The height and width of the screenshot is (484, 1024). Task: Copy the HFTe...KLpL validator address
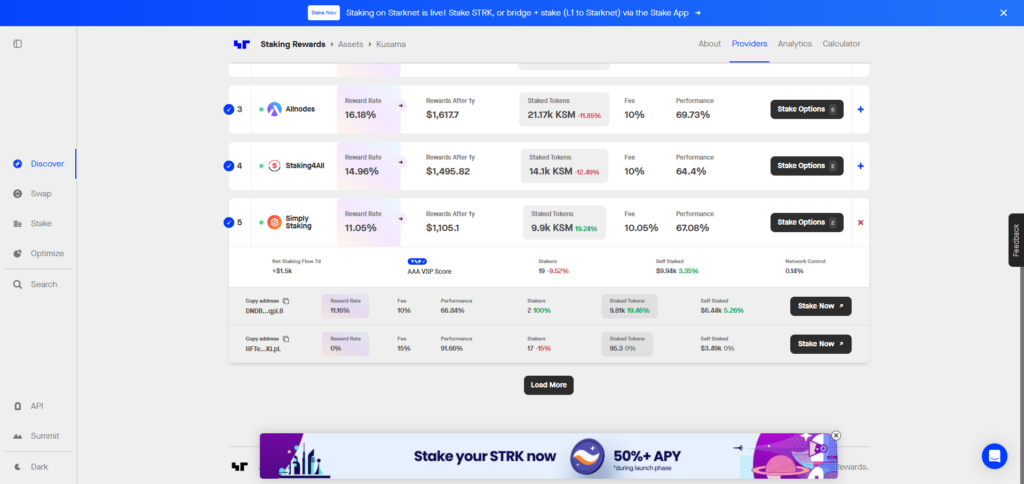pos(285,339)
